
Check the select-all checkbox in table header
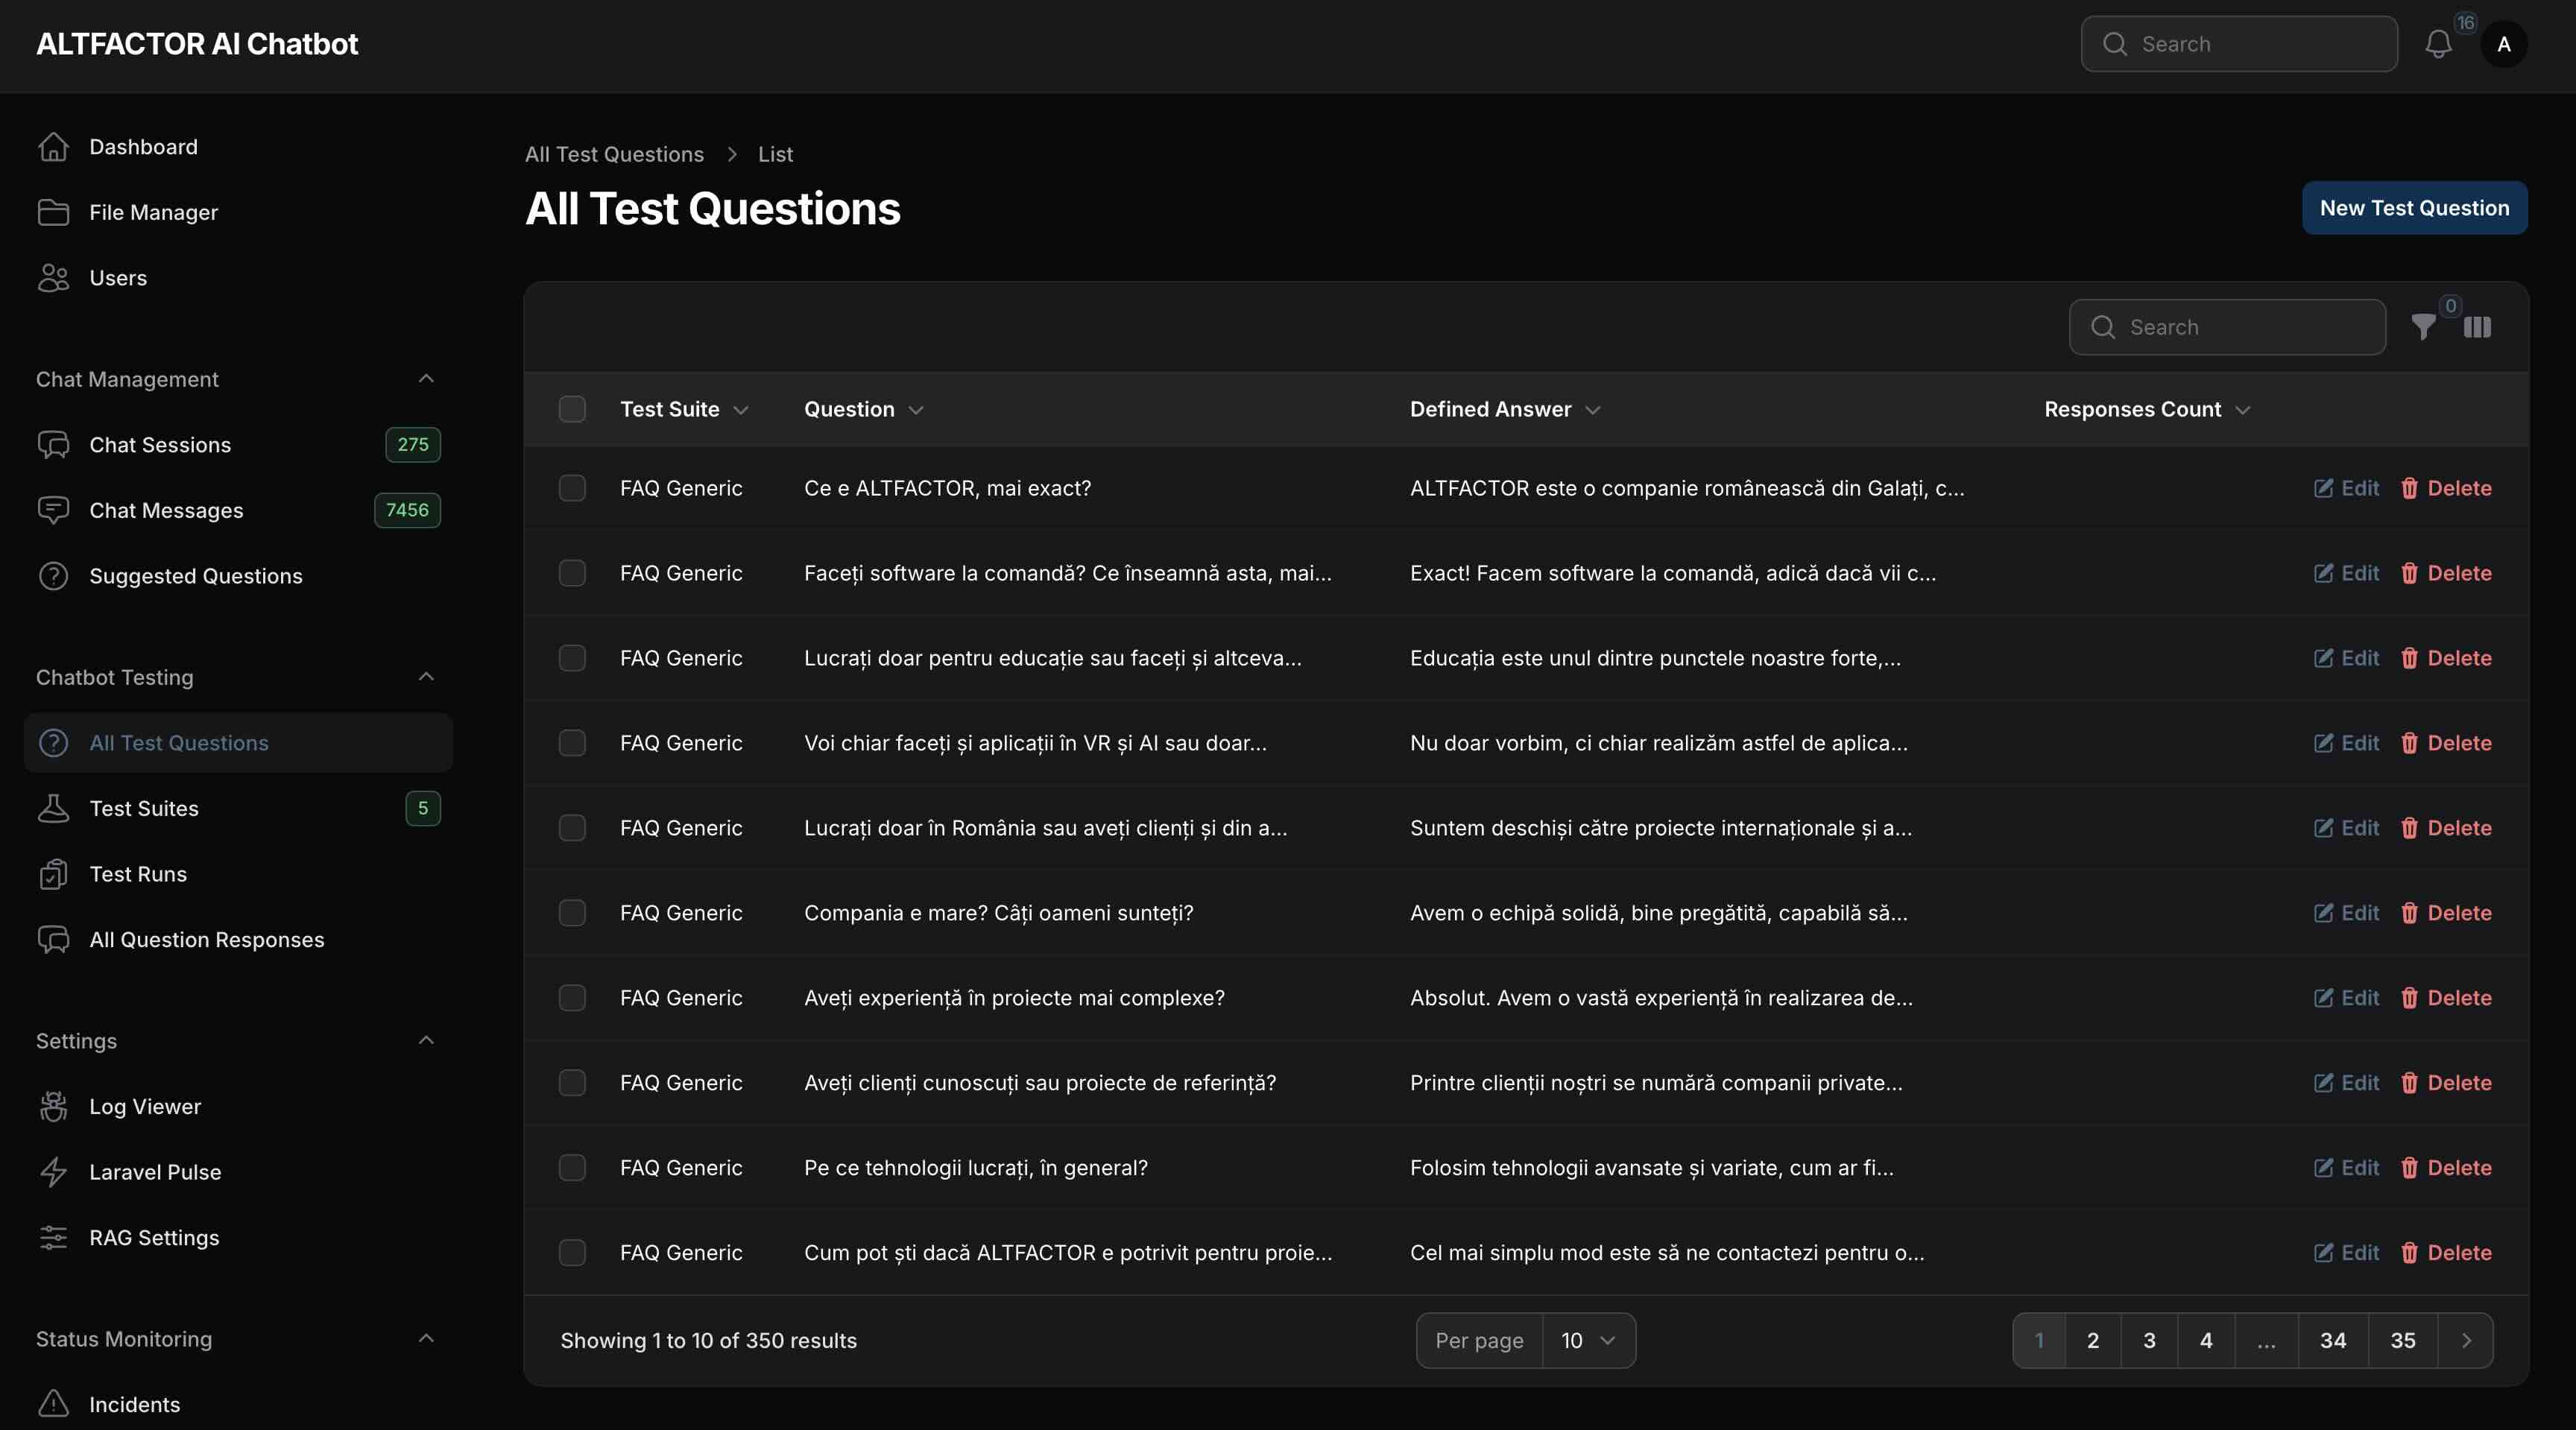(572, 409)
